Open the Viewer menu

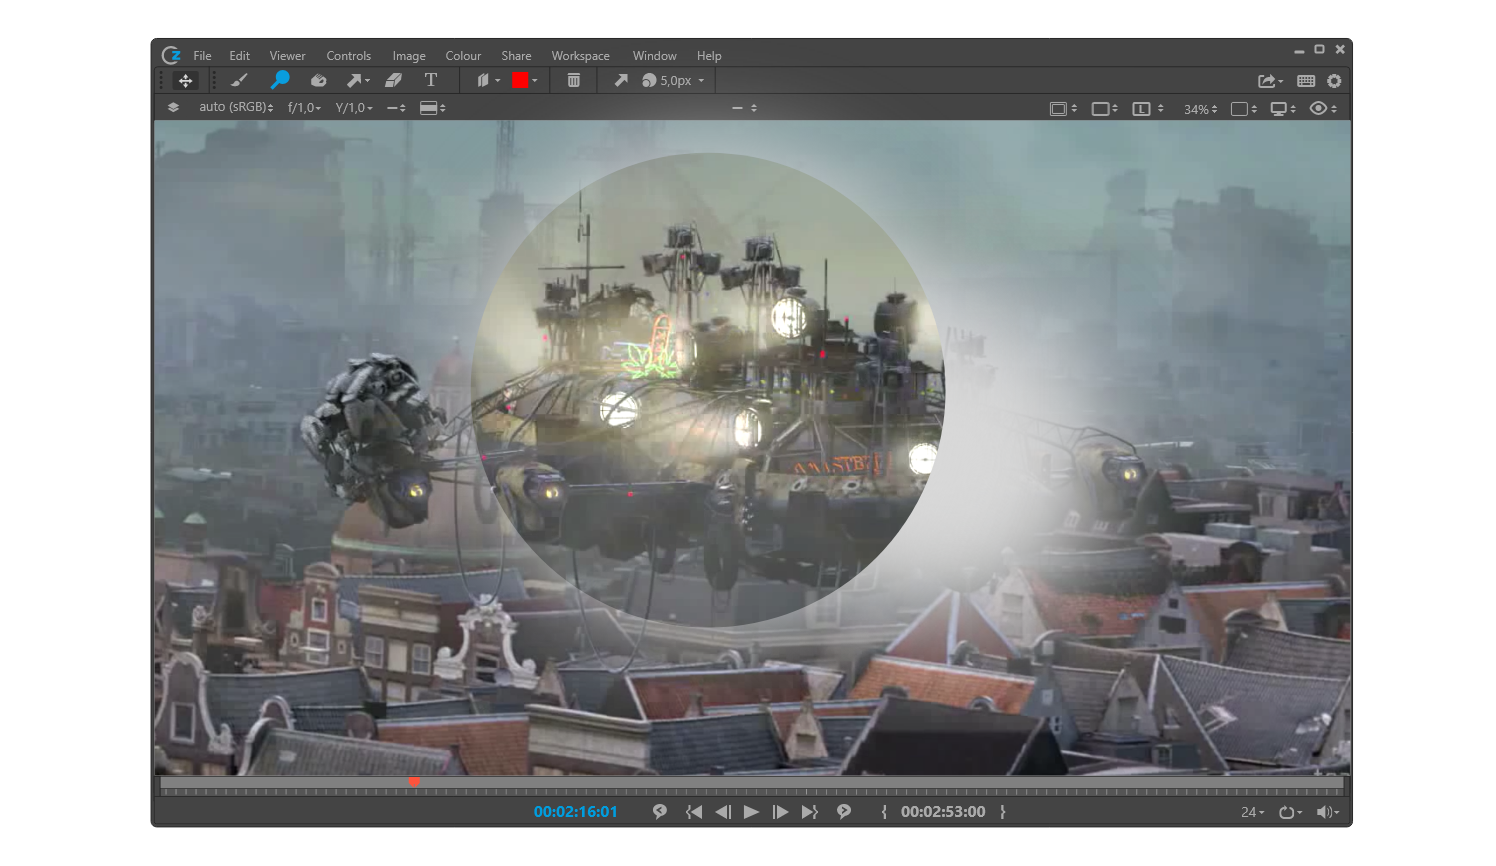coord(287,56)
